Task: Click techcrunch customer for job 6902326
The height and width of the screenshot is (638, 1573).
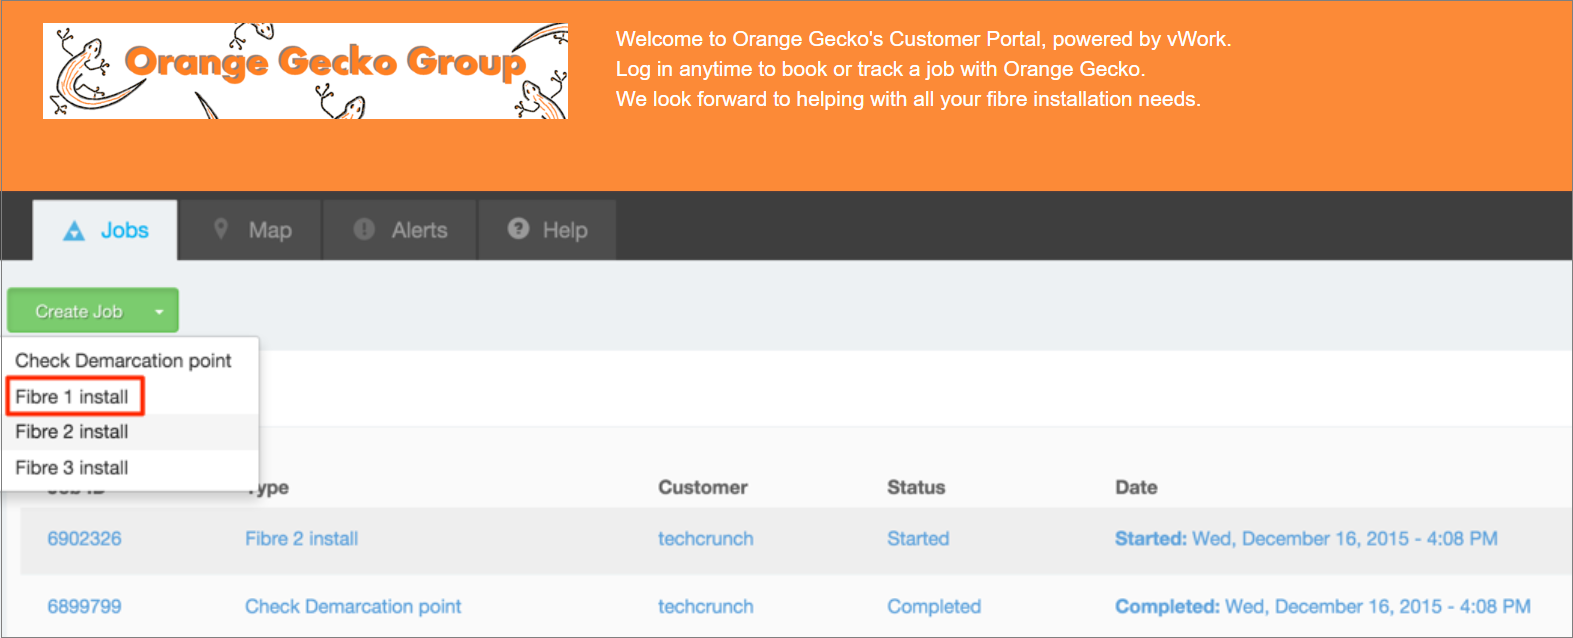Action: 706,539
